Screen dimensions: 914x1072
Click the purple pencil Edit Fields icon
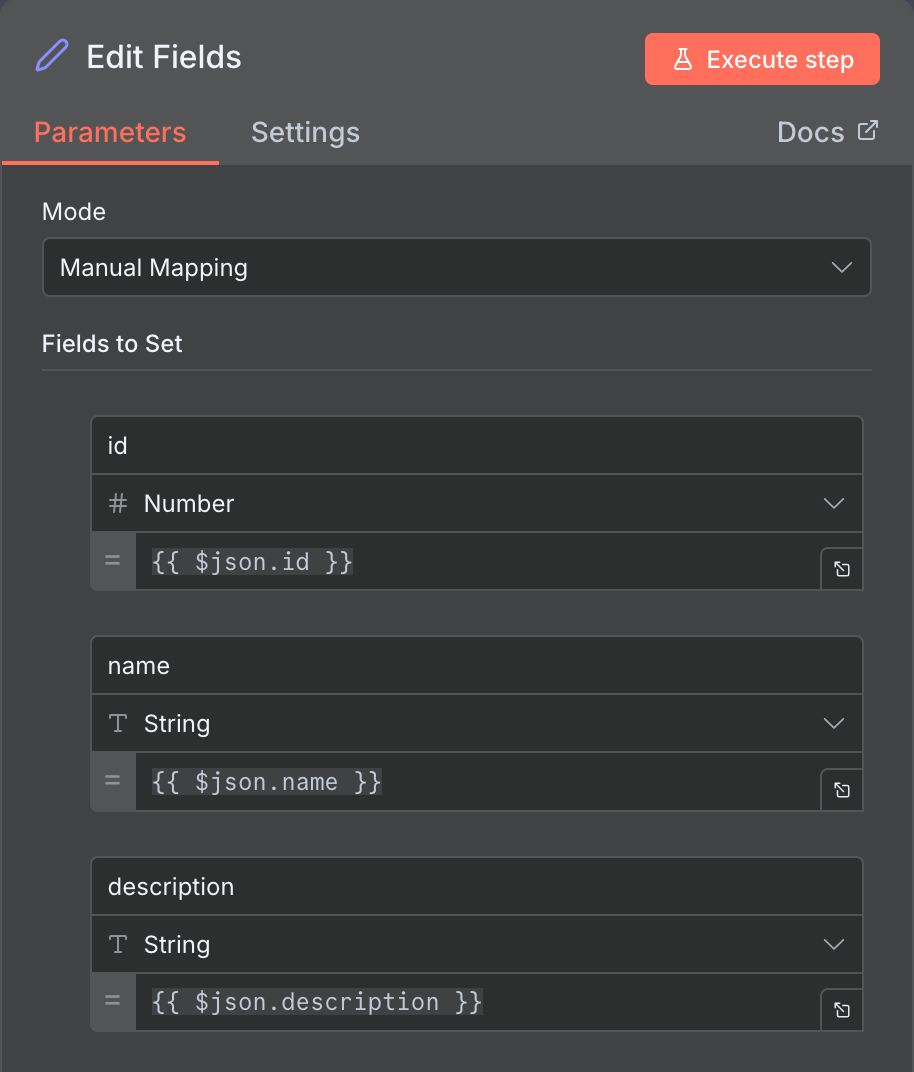pyautogui.click(x=52, y=55)
